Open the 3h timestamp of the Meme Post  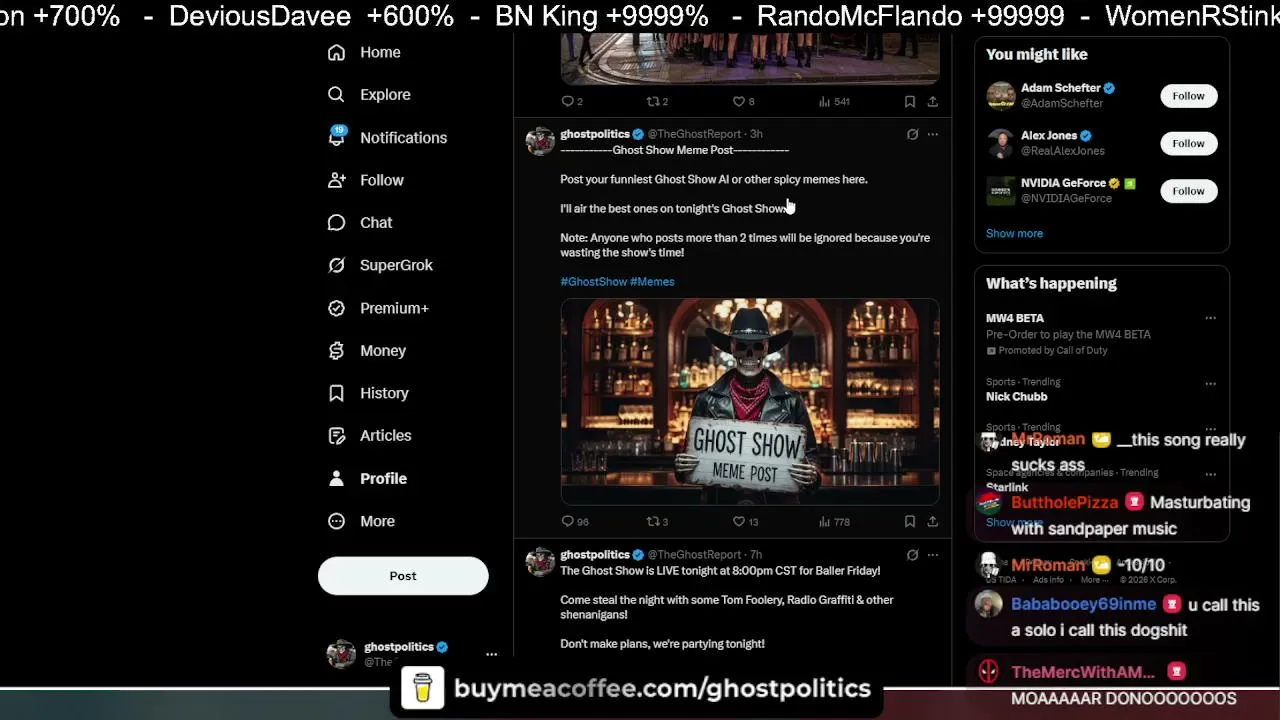(756, 134)
